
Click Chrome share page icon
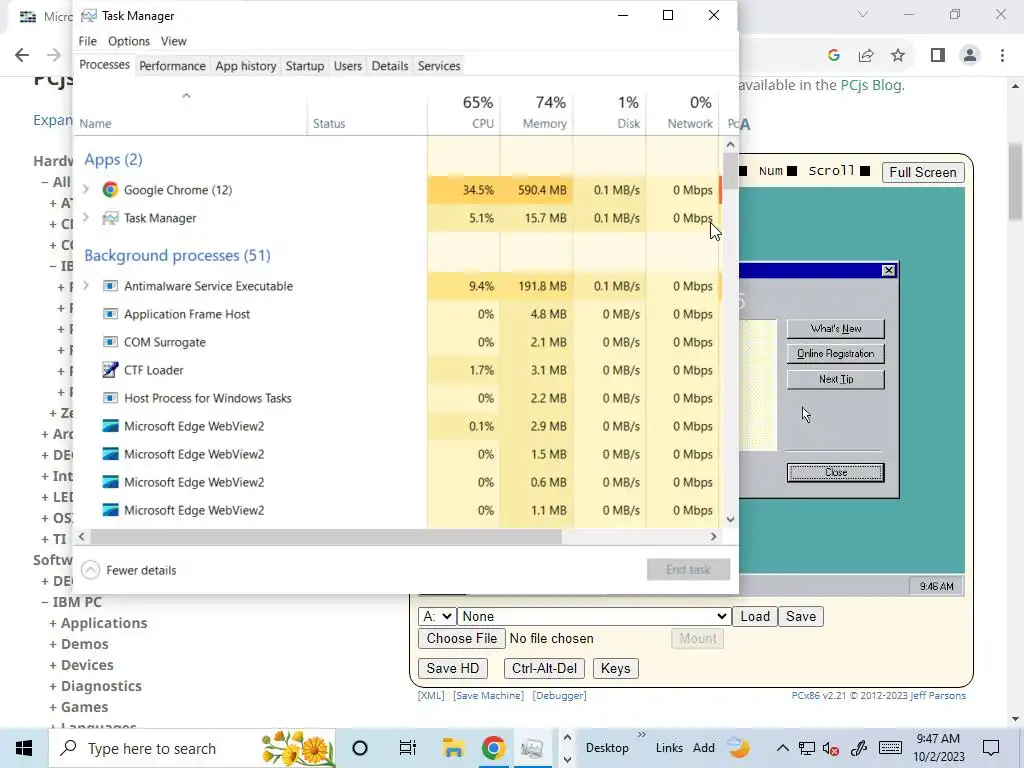866,56
